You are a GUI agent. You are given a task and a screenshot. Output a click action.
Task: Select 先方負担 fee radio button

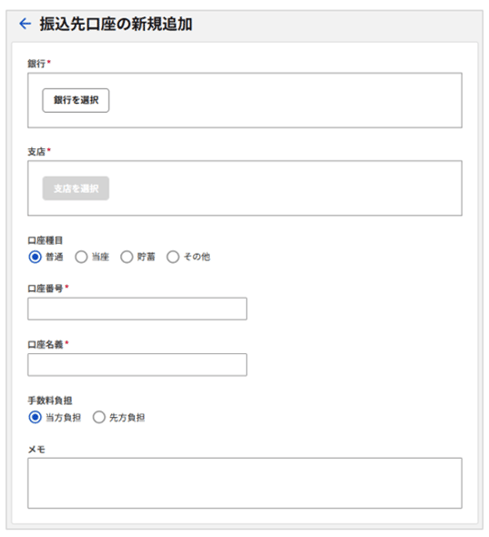point(99,417)
